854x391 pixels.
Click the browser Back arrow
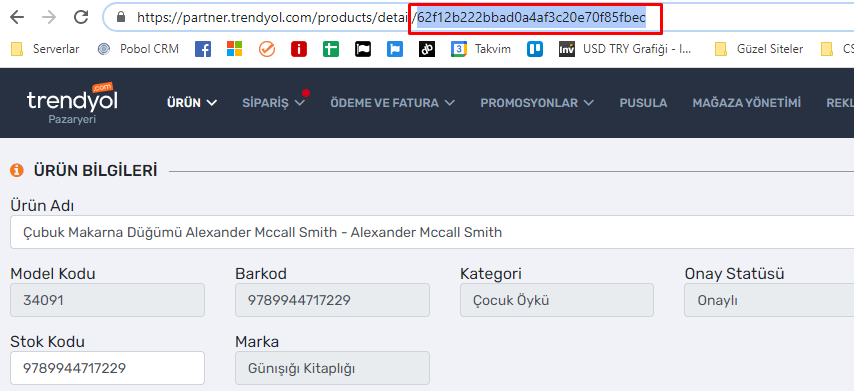point(17,17)
